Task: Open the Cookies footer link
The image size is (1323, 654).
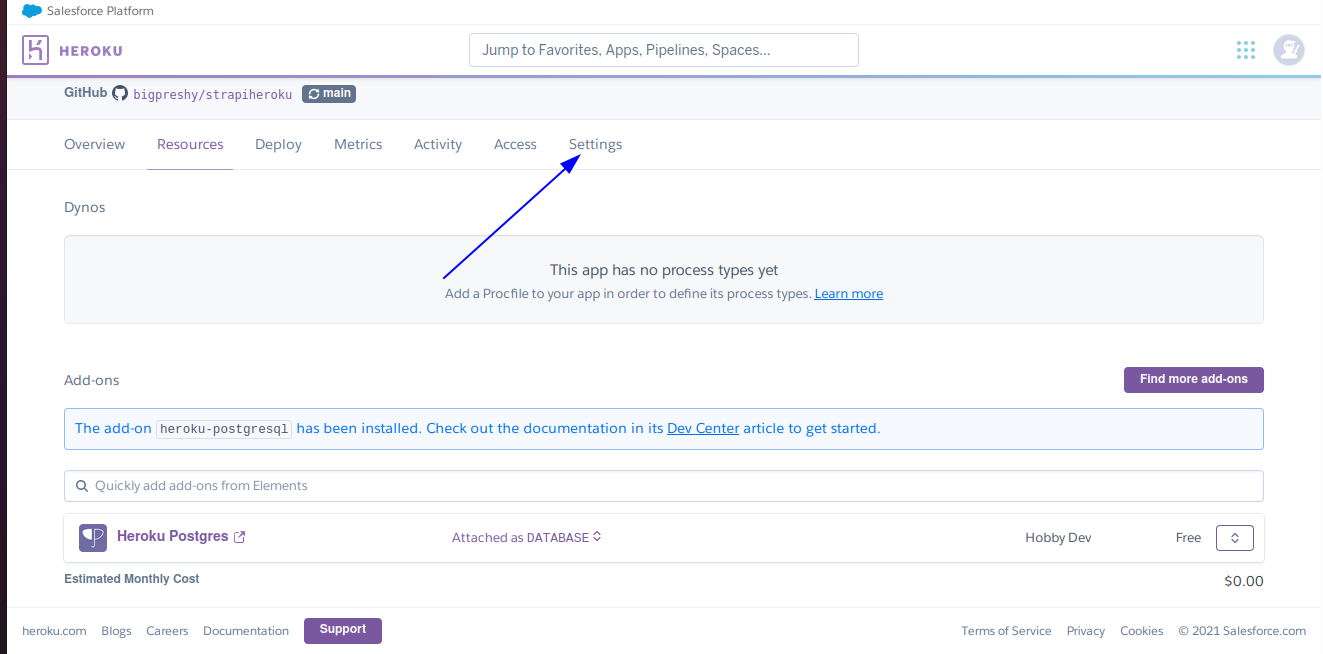Action: coord(1142,631)
